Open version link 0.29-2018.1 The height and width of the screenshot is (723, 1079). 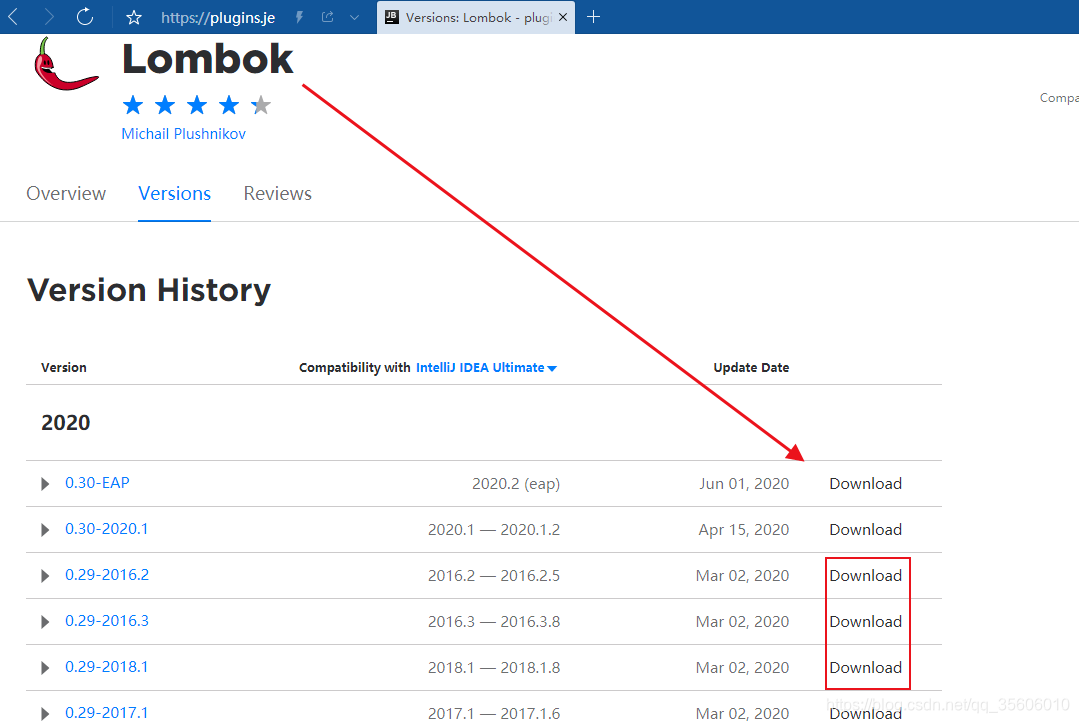[107, 667]
